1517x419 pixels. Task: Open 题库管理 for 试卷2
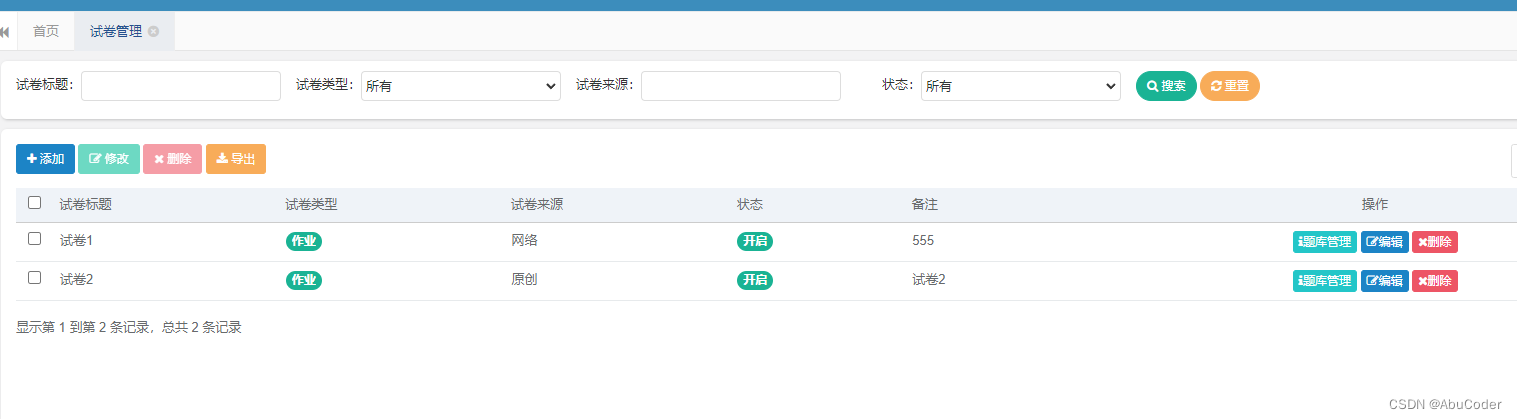click(x=1325, y=281)
